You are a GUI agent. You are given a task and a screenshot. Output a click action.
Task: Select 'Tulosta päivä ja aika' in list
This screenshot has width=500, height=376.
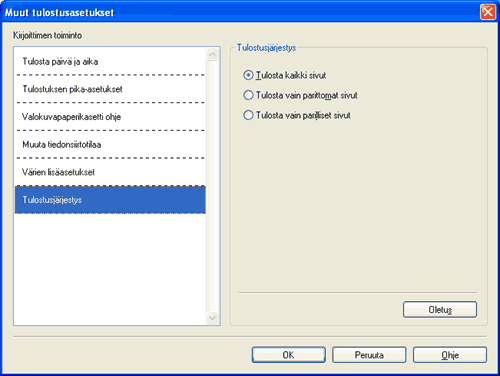coord(110,61)
